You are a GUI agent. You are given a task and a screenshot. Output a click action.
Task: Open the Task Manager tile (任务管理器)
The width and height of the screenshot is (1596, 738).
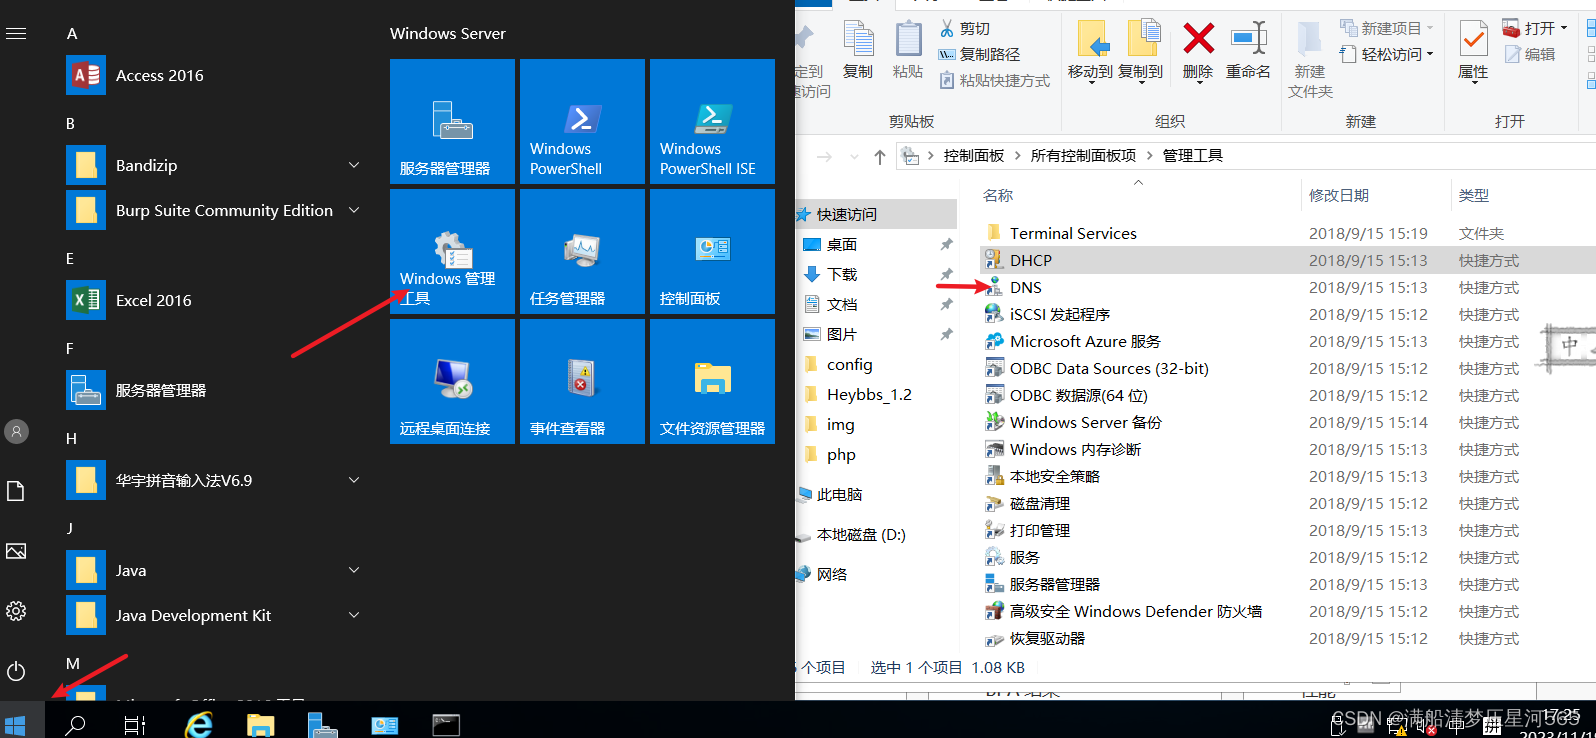(582, 251)
